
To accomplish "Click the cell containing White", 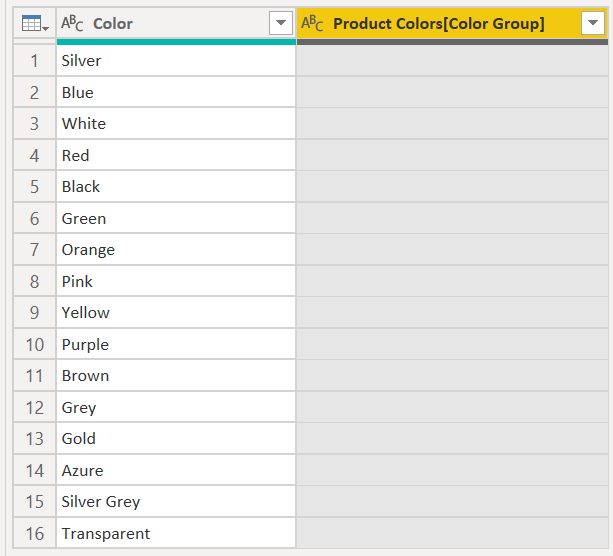I will coord(175,124).
